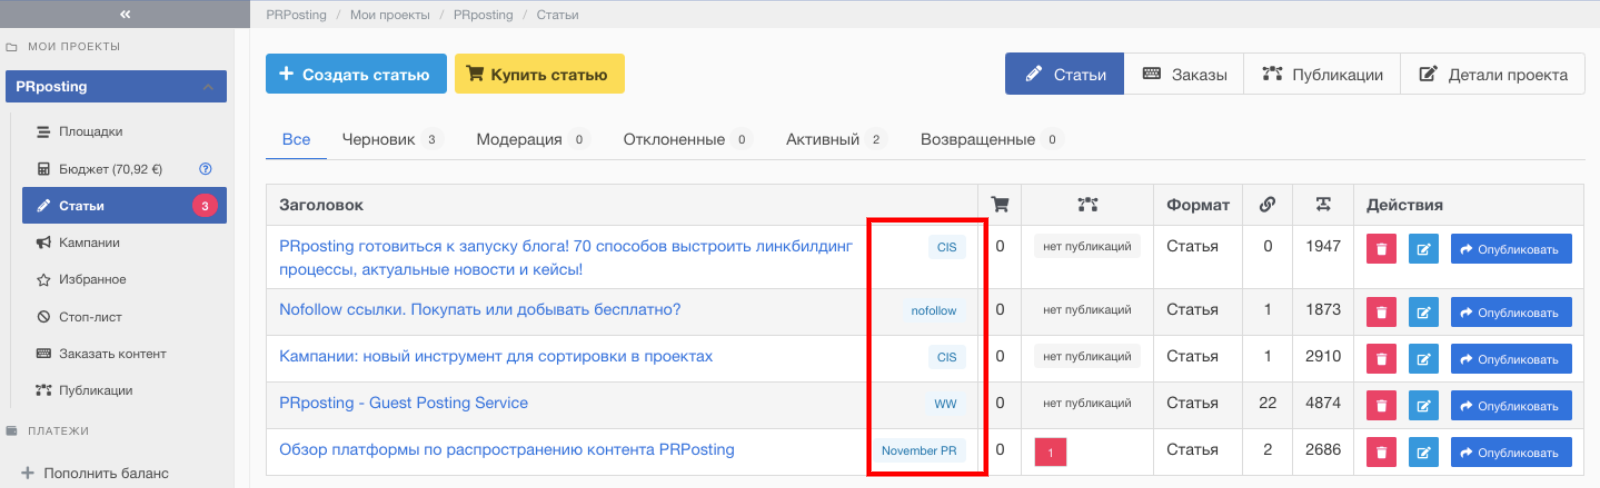Sort by publications network column icon
The width and height of the screenshot is (1600, 488).
tap(1088, 204)
